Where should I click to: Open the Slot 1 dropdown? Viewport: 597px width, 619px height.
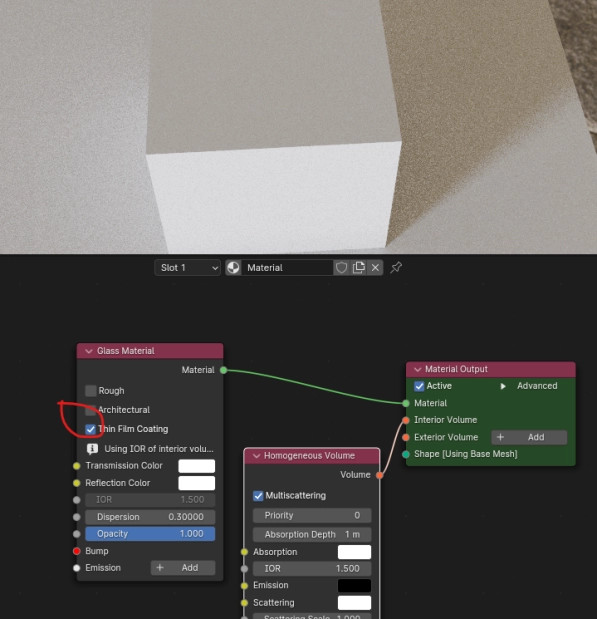pos(188,268)
